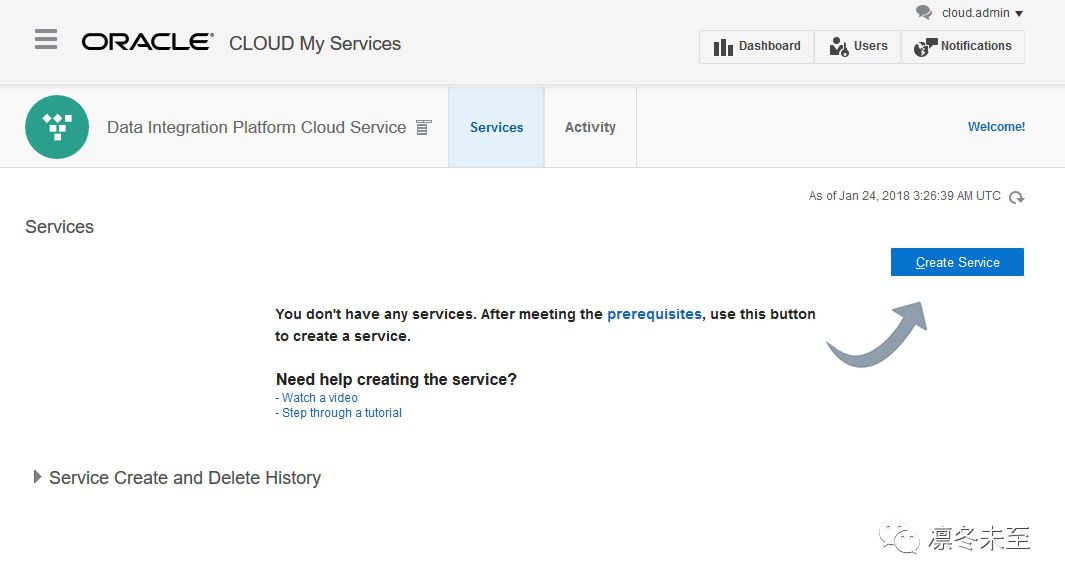The height and width of the screenshot is (585, 1065).
Task: Open the hamburger navigation menu
Action: [x=45, y=39]
